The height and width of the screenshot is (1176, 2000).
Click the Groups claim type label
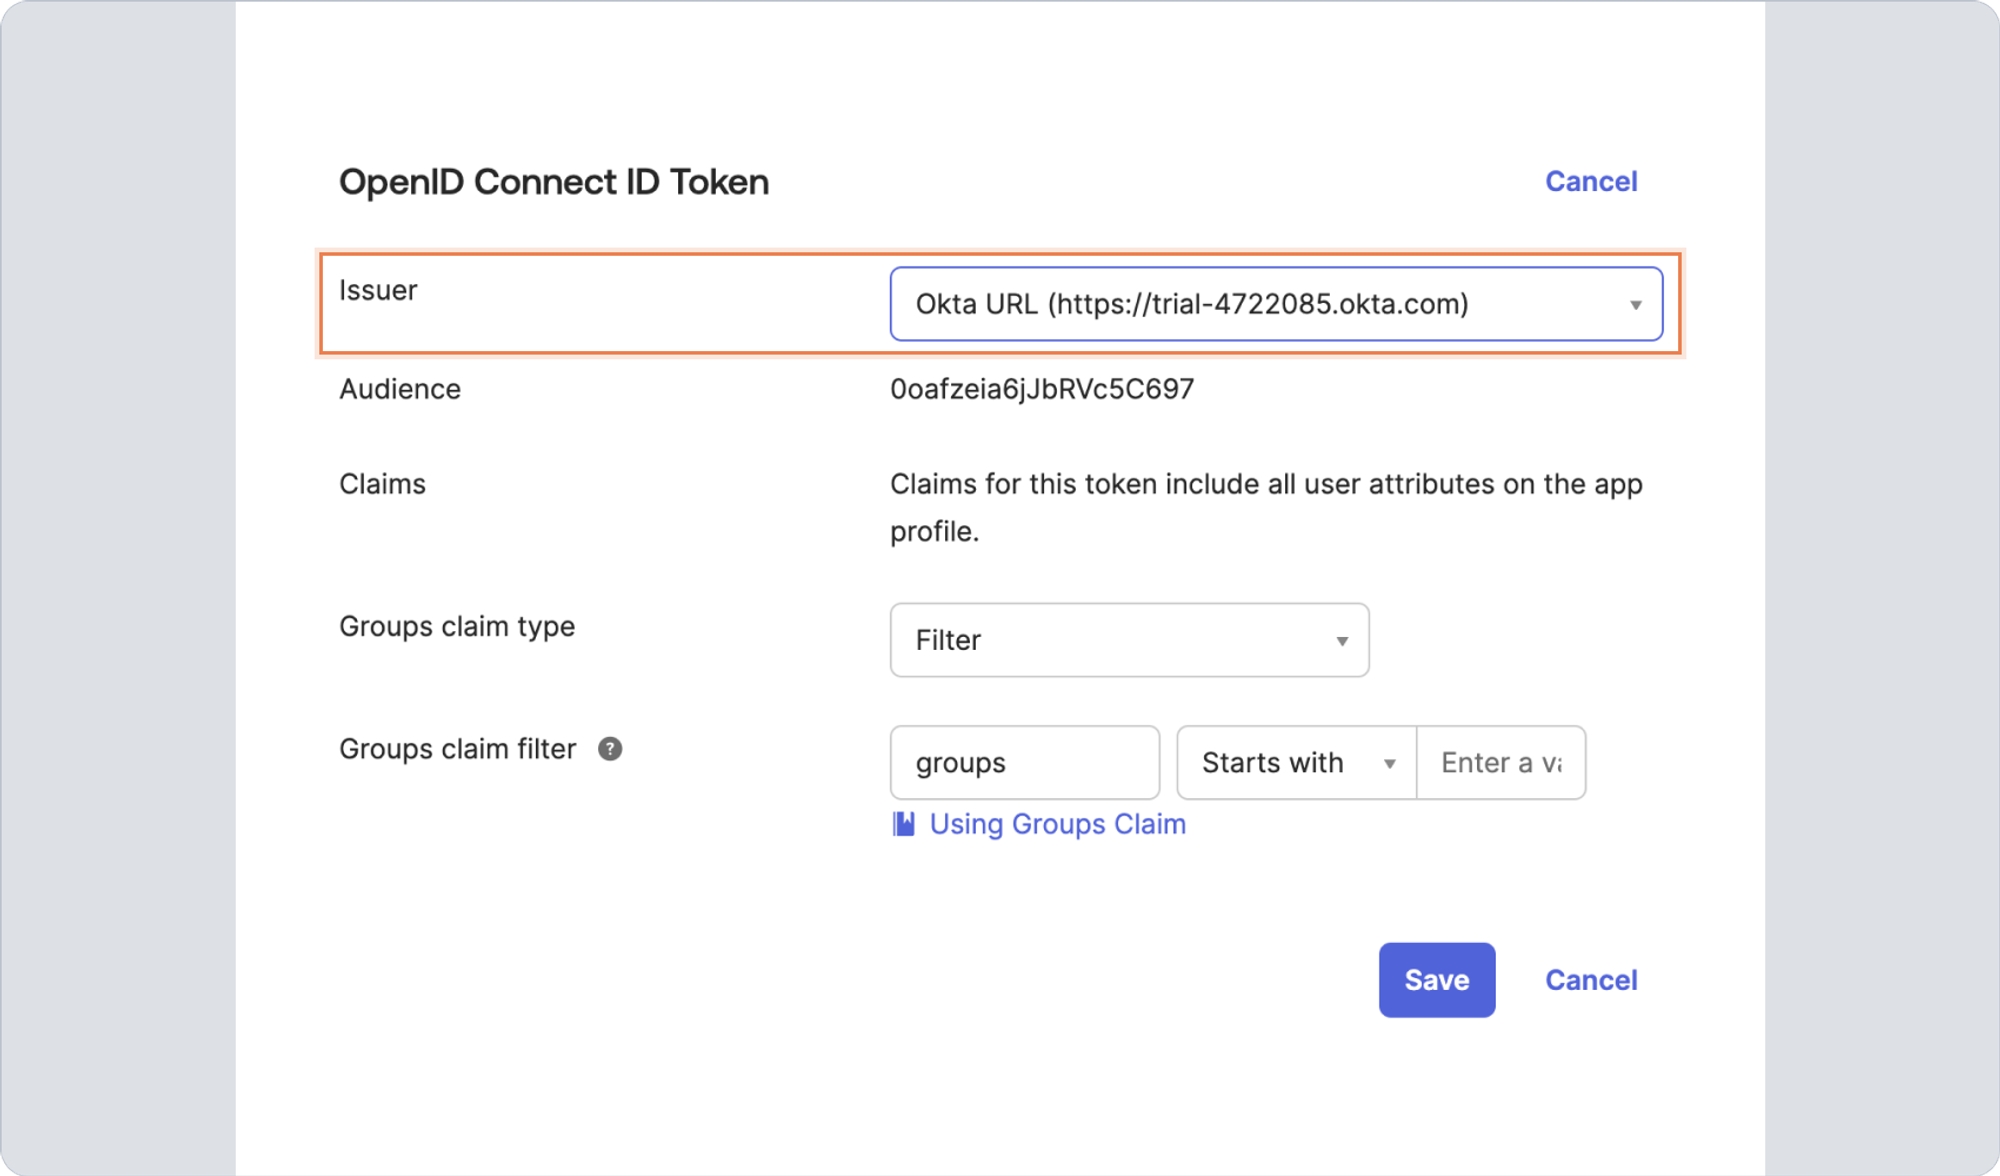tap(457, 627)
